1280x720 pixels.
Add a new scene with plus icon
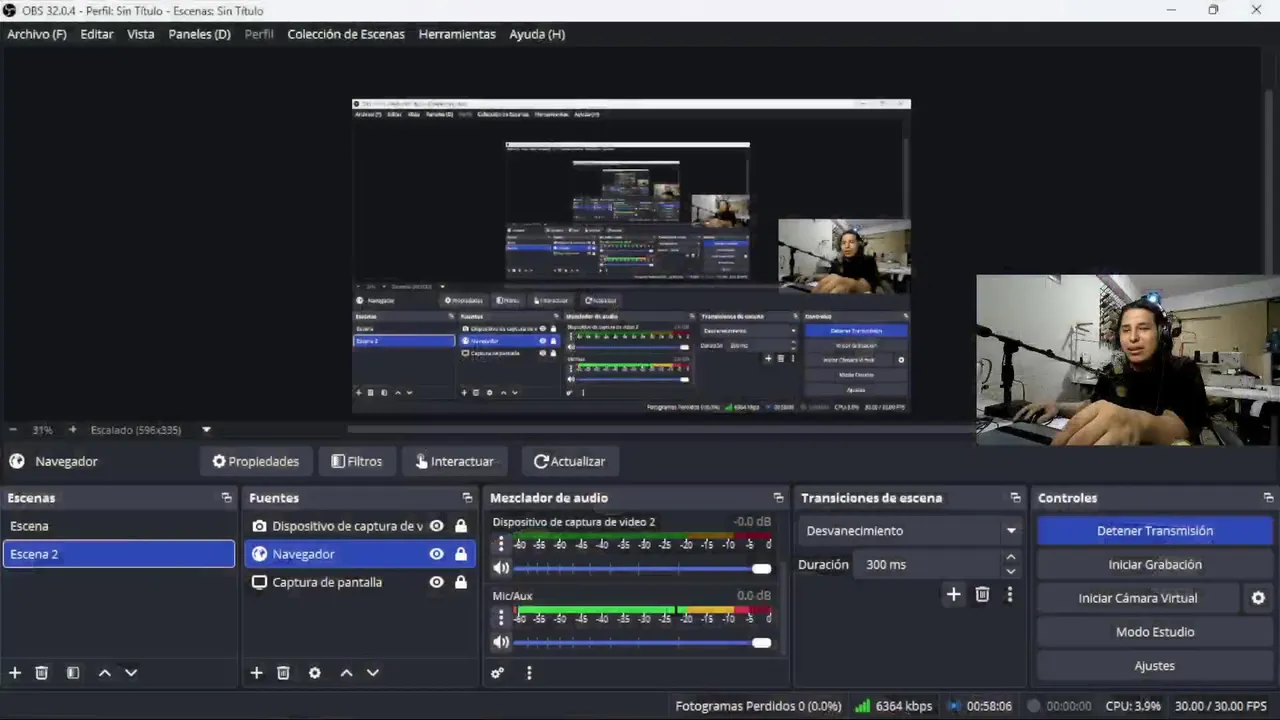click(x=15, y=673)
